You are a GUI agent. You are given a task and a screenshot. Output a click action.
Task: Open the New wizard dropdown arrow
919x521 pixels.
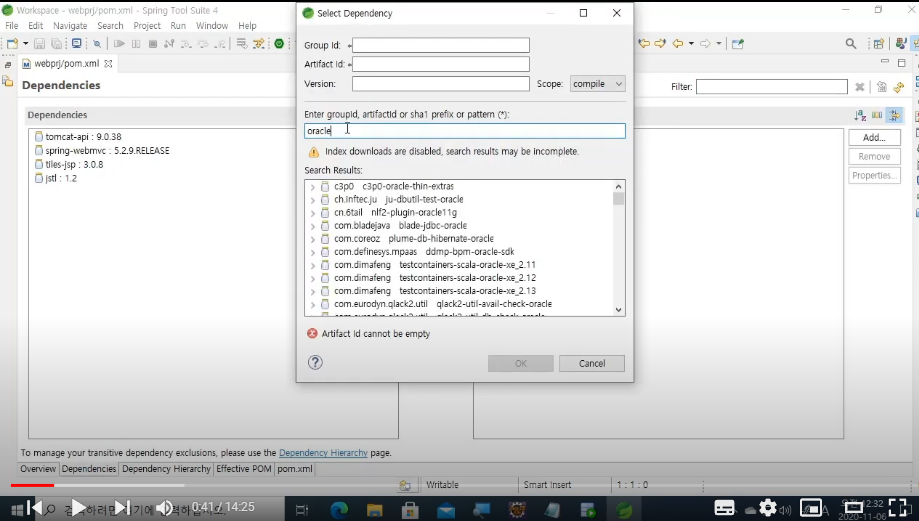(x=25, y=43)
